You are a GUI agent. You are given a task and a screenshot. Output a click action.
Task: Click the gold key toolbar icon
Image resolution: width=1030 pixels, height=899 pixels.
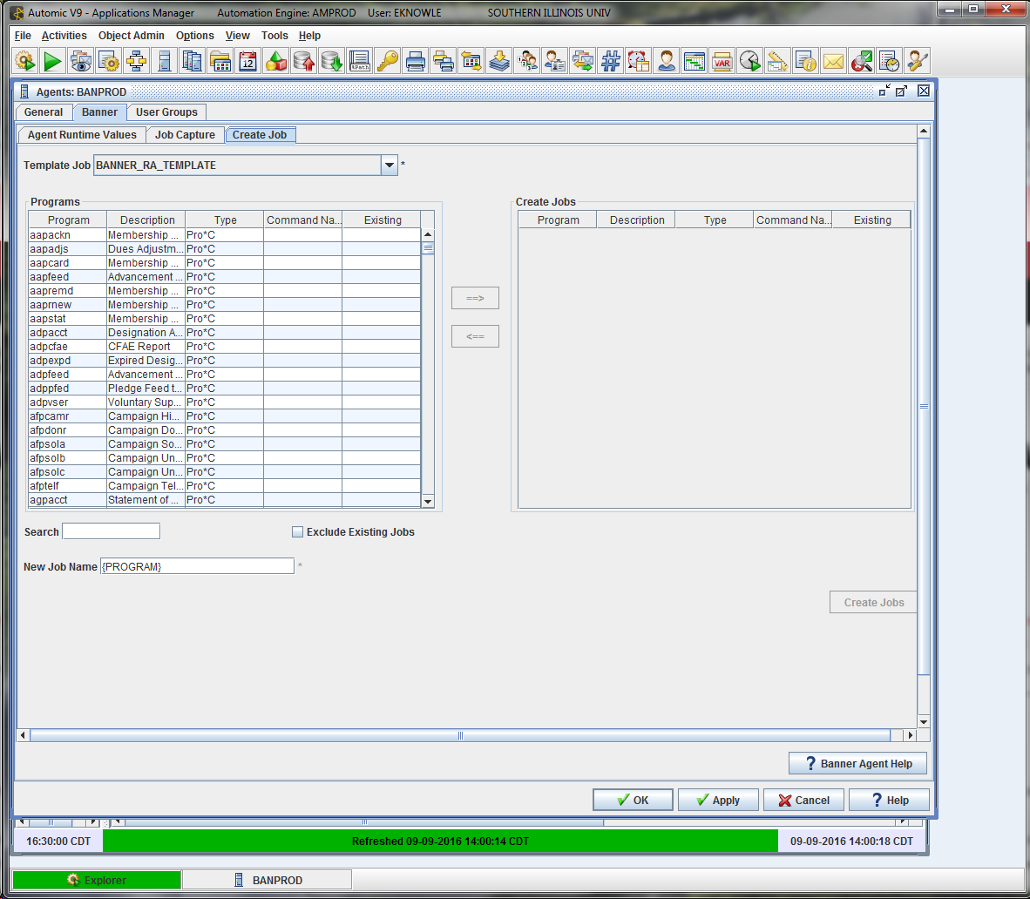[x=387, y=62]
